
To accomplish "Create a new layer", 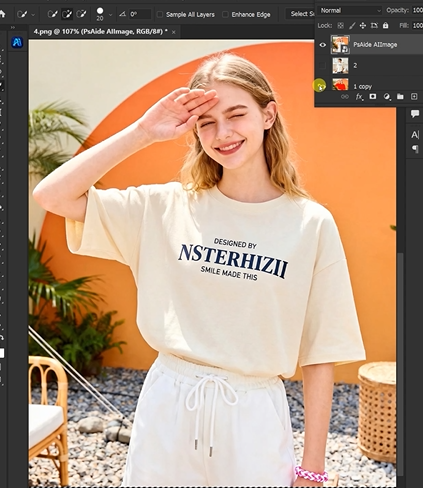I will [414, 96].
